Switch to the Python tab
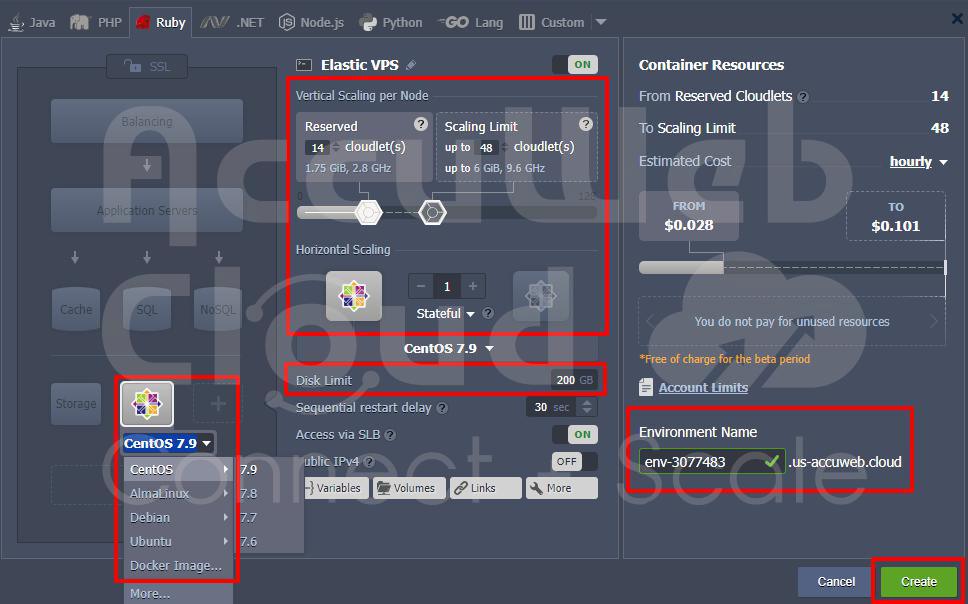This screenshot has width=968, height=604. 391,22
